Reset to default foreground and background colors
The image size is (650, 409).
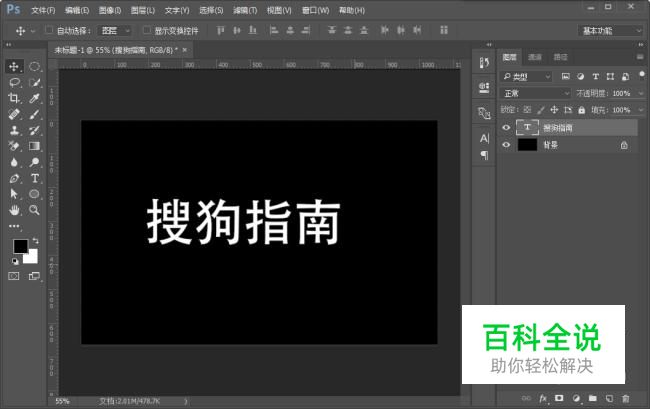(15, 261)
